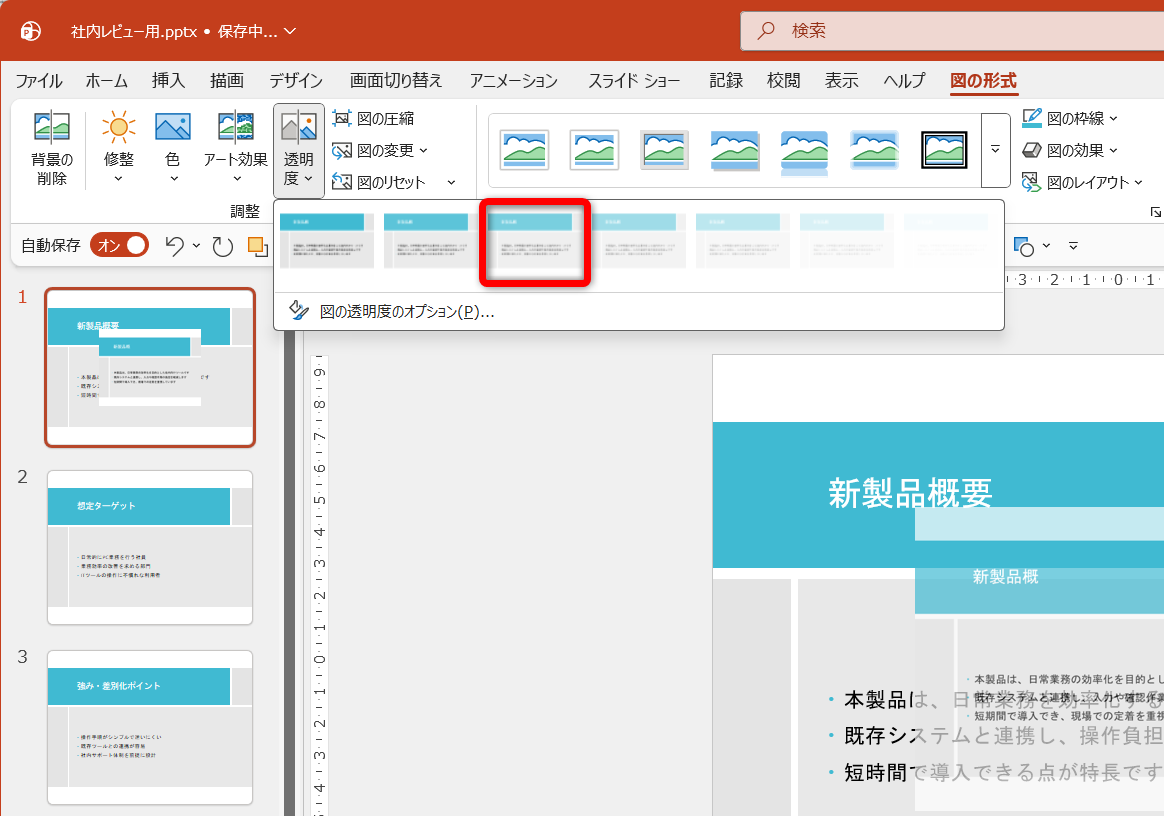This screenshot has width=1164, height=816.
Task: Switch to the スライド ショー ribbon tab
Action: pyautogui.click(x=633, y=81)
